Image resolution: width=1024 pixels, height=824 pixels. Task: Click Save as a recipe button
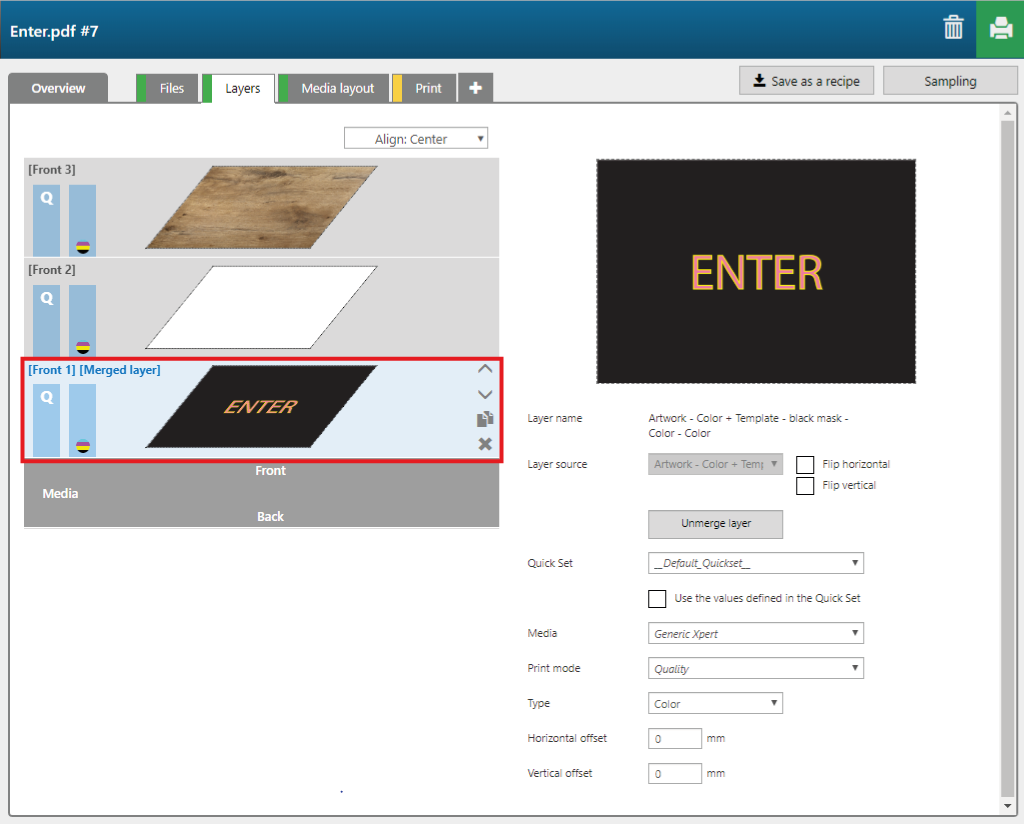pos(806,81)
